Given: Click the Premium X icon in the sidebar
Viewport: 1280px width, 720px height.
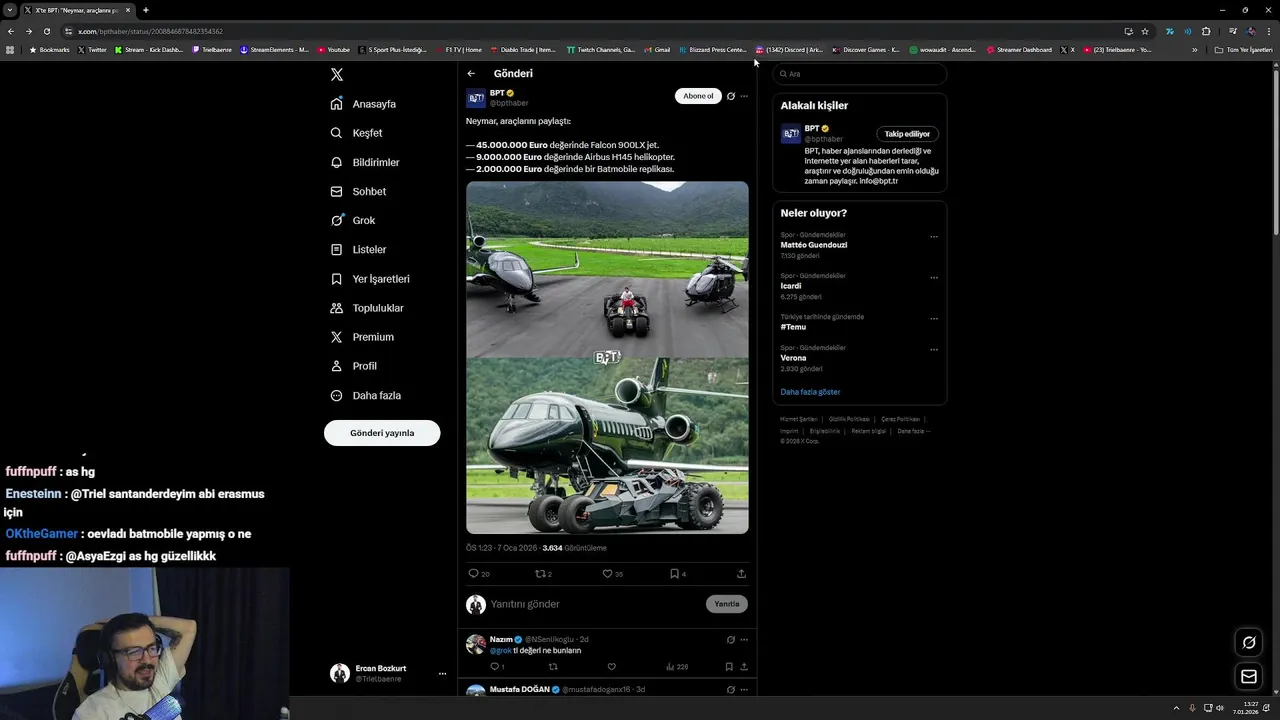Looking at the screenshot, I should pos(337,337).
